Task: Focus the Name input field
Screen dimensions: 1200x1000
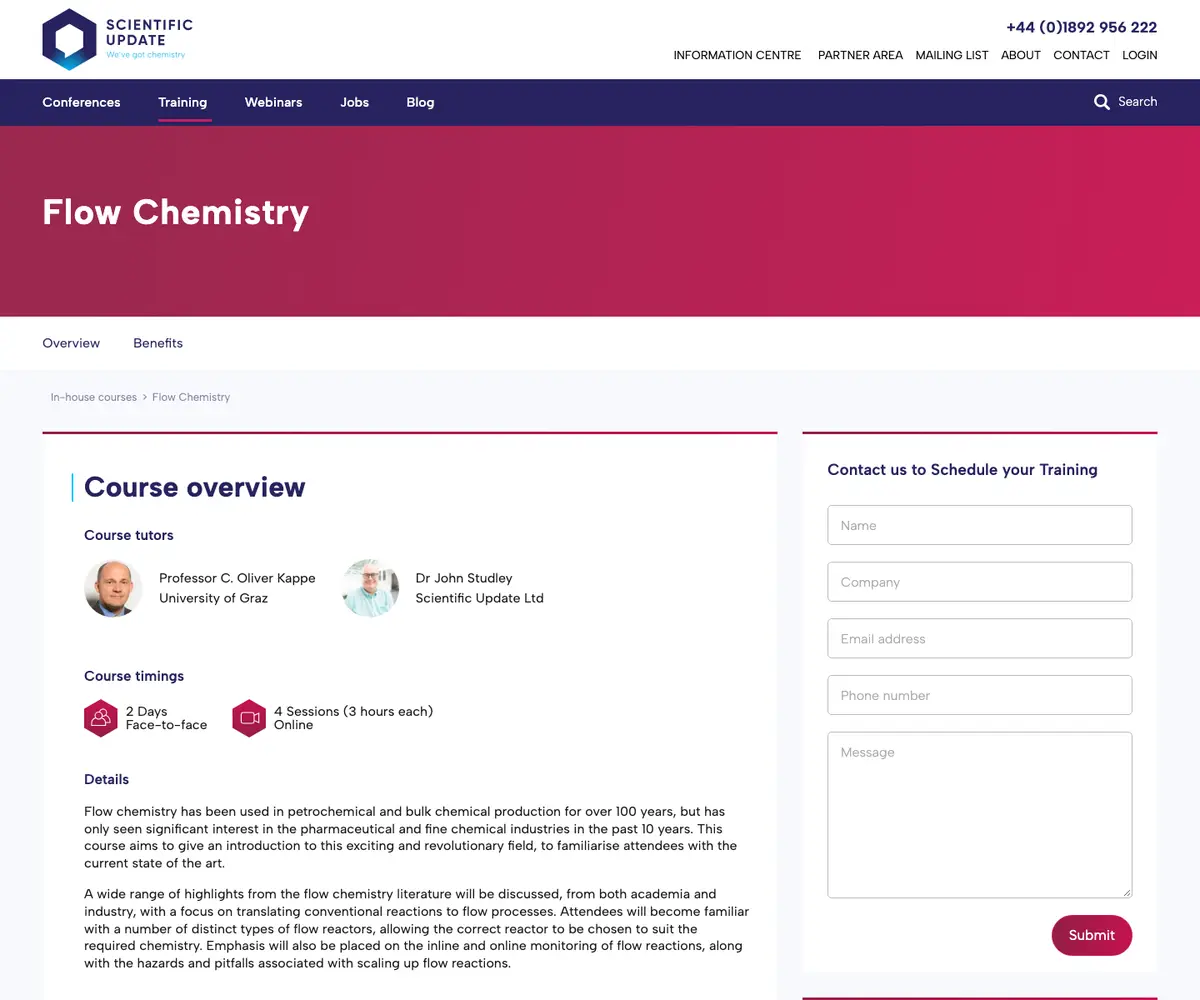Action: click(x=980, y=525)
